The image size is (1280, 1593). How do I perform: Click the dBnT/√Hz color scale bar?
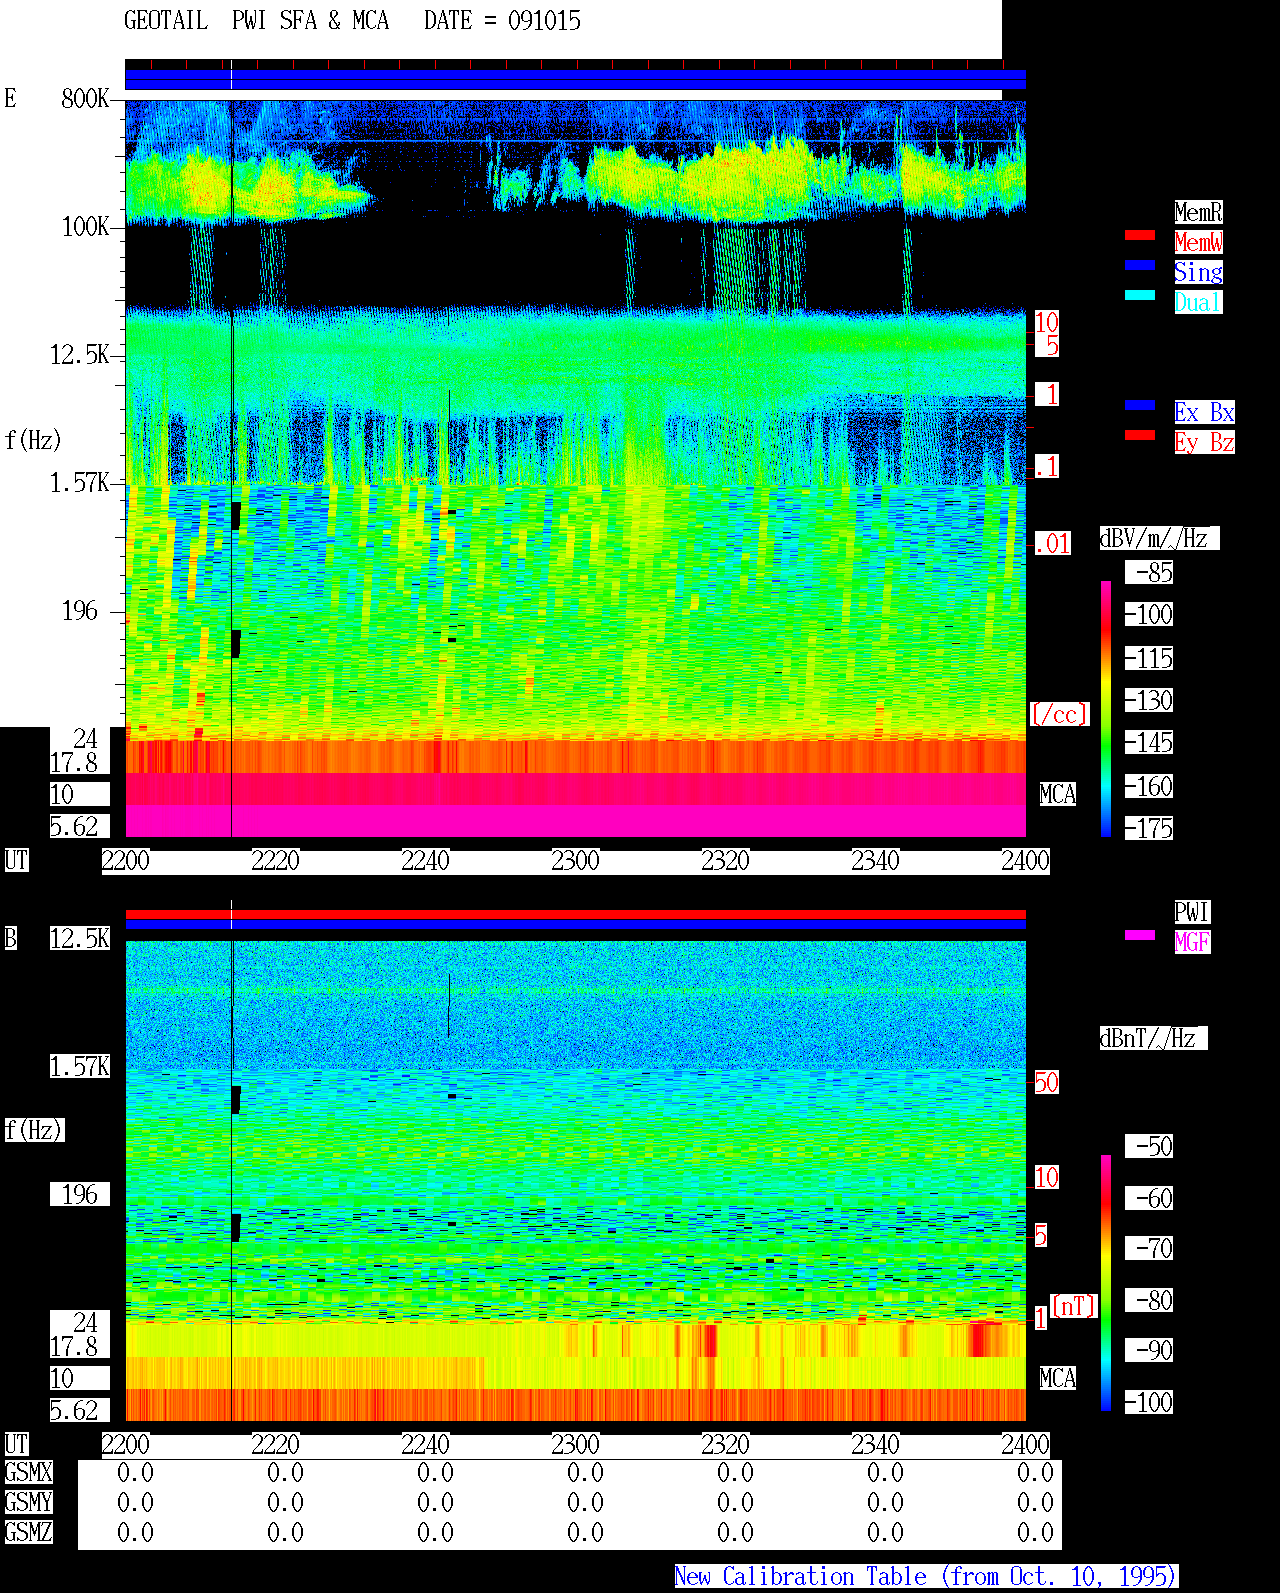coord(1106,1283)
